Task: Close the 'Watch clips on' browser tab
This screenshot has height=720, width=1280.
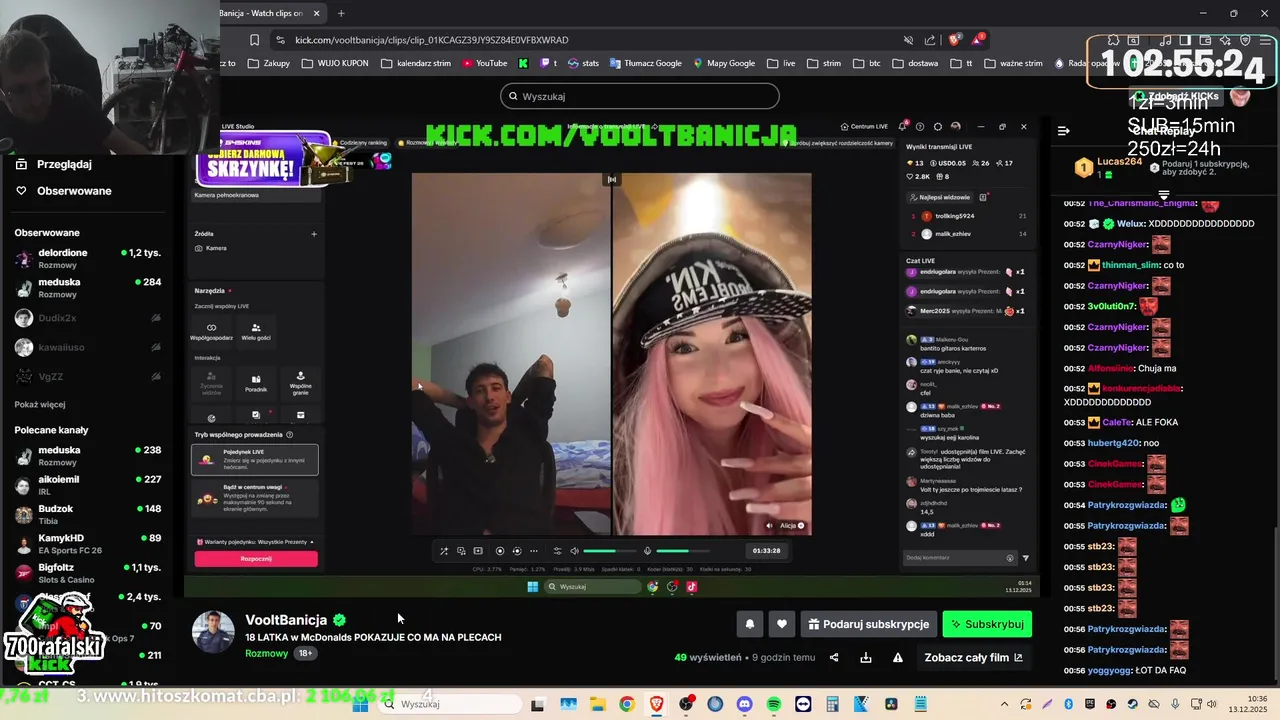Action: pos(317,13)
